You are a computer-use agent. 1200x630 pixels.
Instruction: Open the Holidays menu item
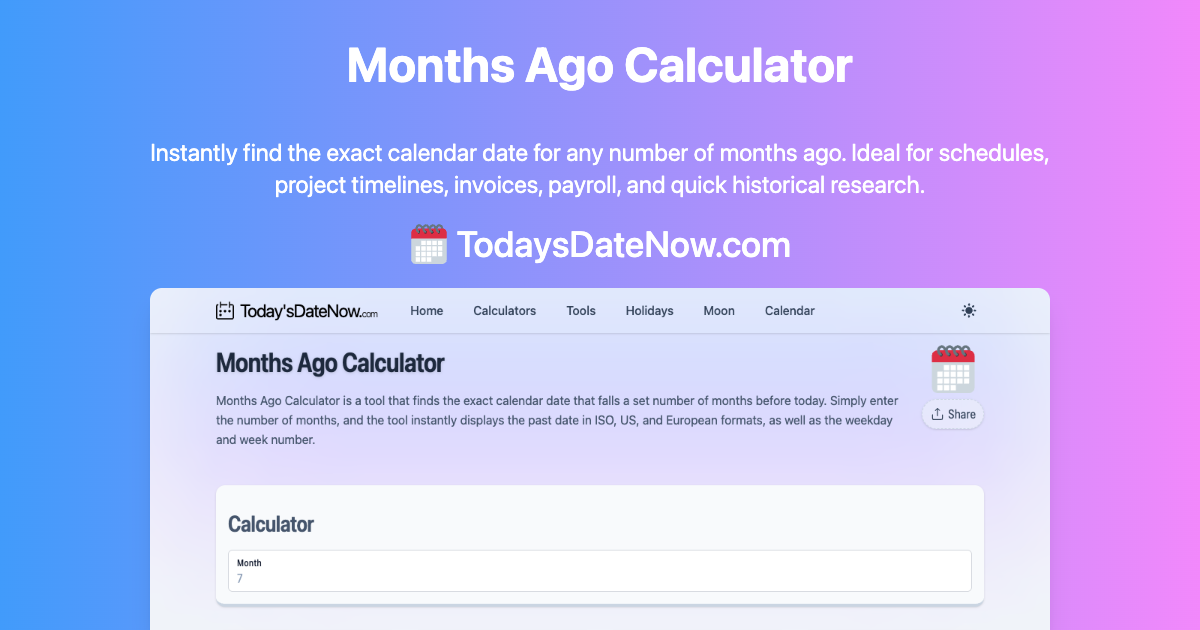click(x=649, y=310)
